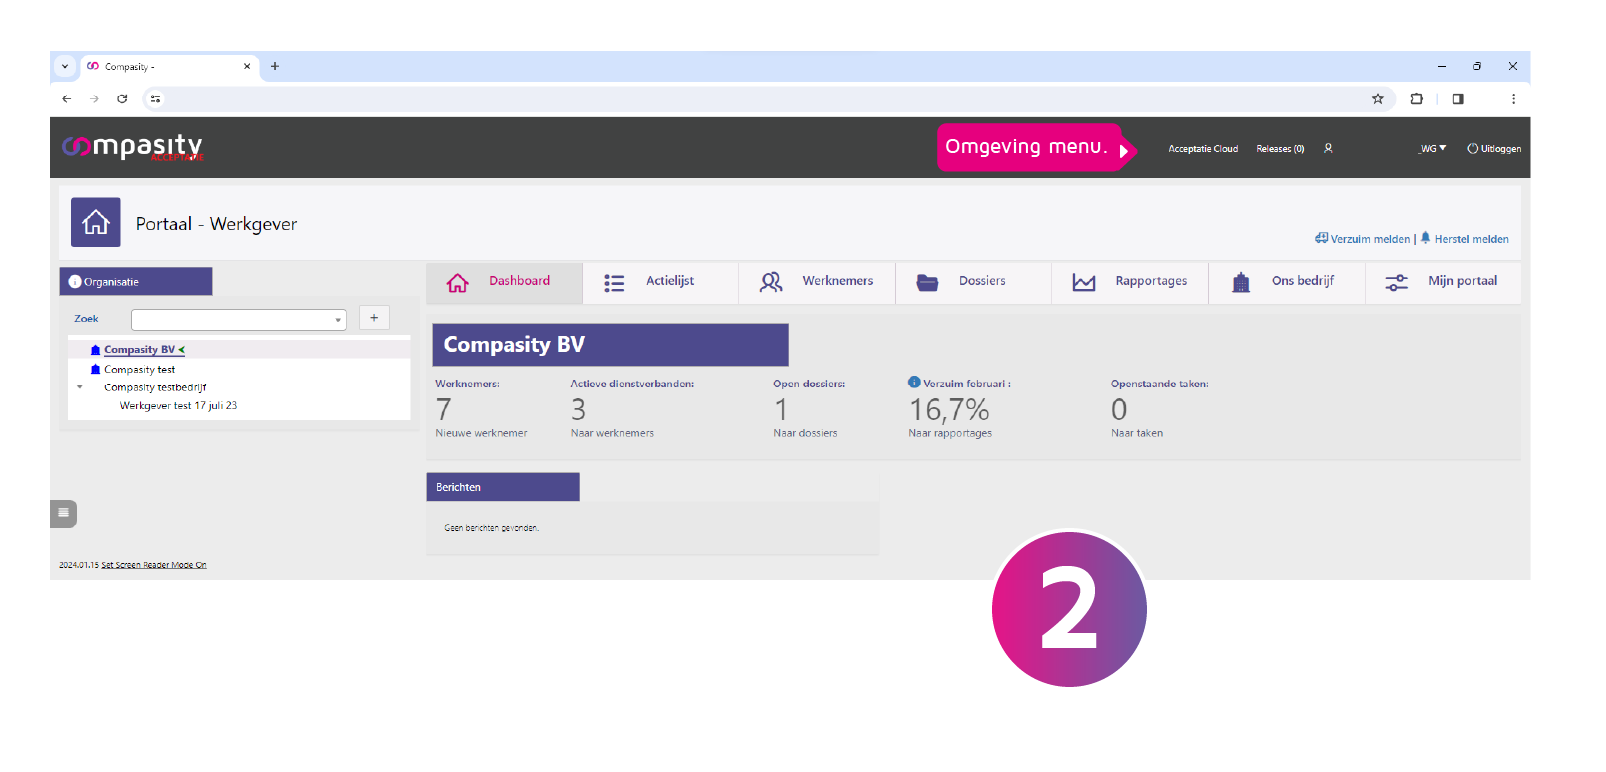The height and width of the screenshot is (772, 1606).
Task: Go forward with browser forward arrow
Action: (94, 99)
